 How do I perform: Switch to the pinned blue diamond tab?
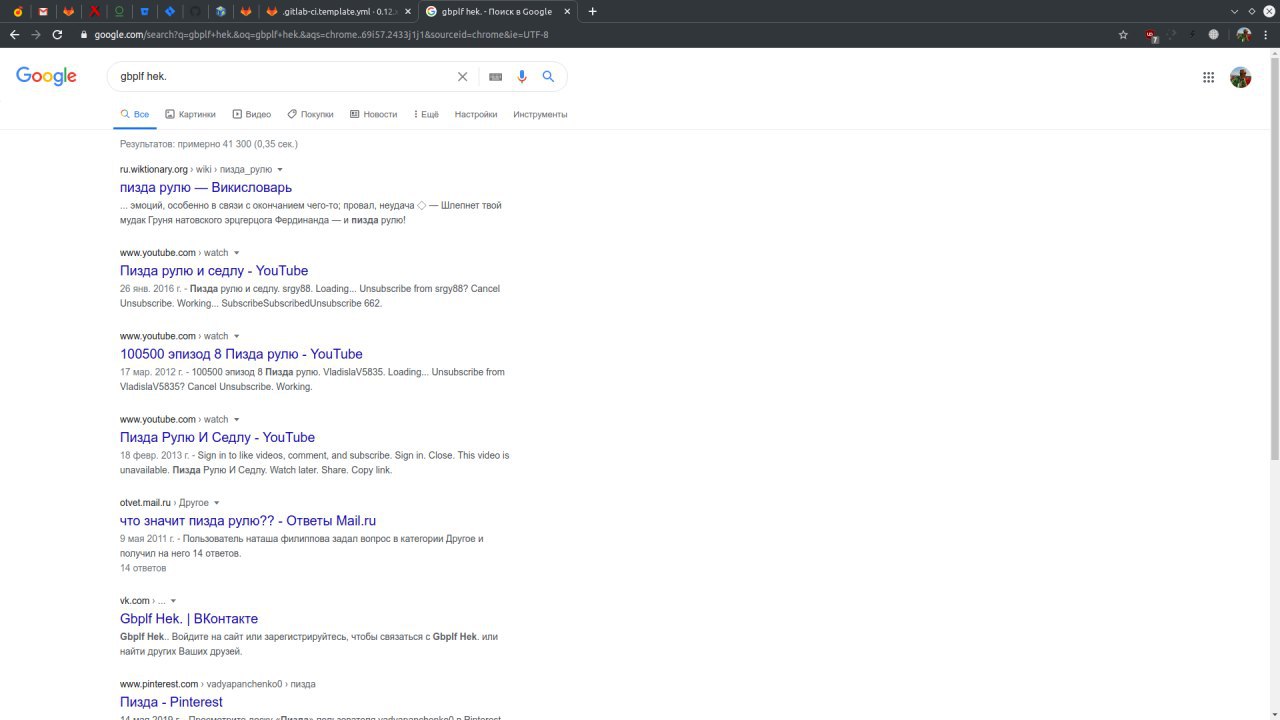(x=170, y=11)
